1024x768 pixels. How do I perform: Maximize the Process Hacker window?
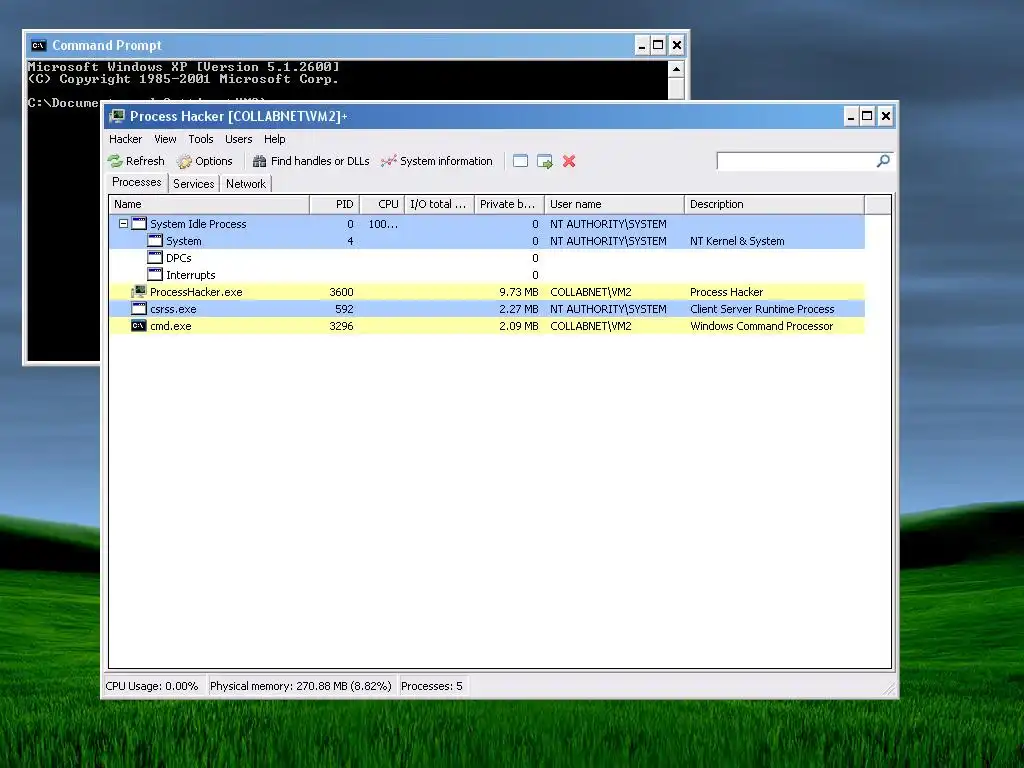pos(867,116)
